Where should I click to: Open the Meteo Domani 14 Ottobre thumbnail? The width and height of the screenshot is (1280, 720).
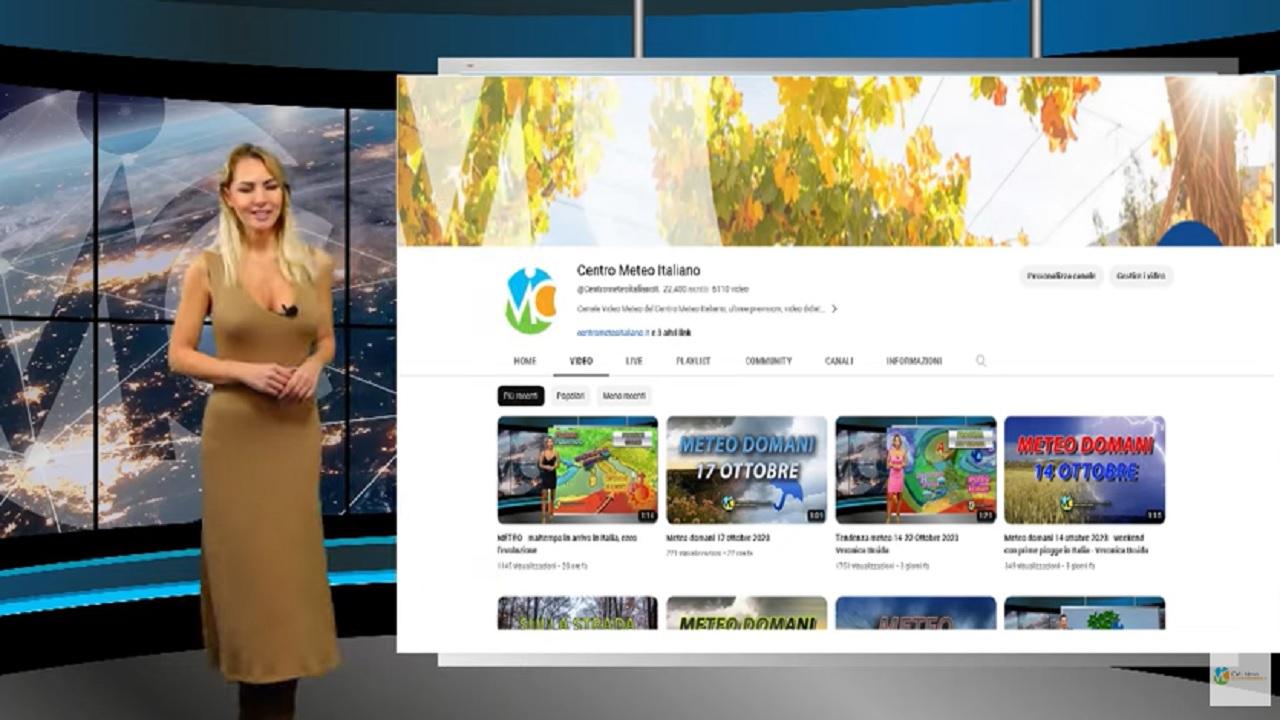pyautogui.click(x=1085, y=470)
